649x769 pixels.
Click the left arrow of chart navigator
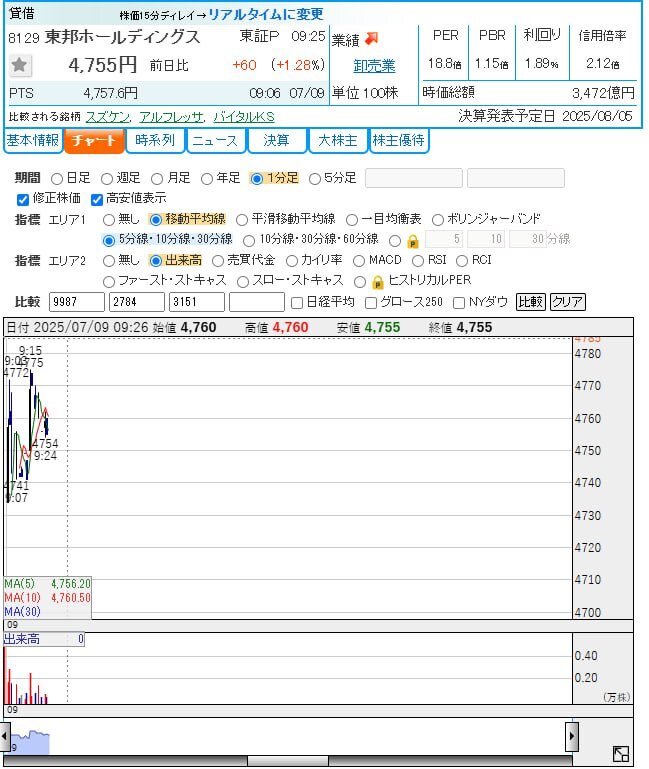click(4, 736)
